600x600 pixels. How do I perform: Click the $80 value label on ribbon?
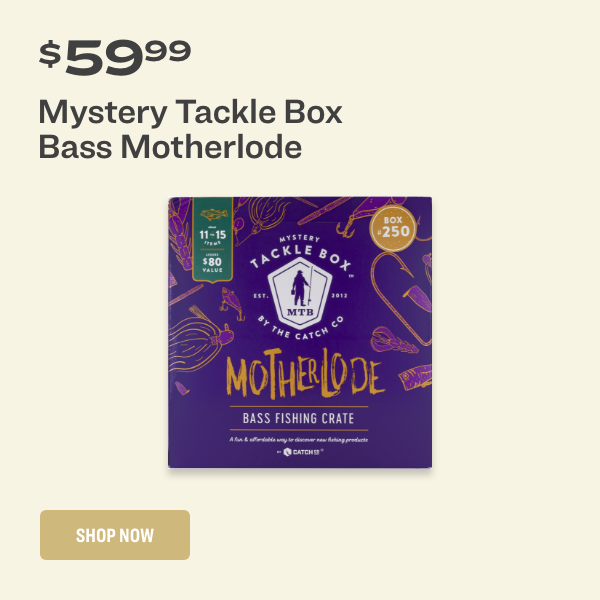tap(212, 263)
